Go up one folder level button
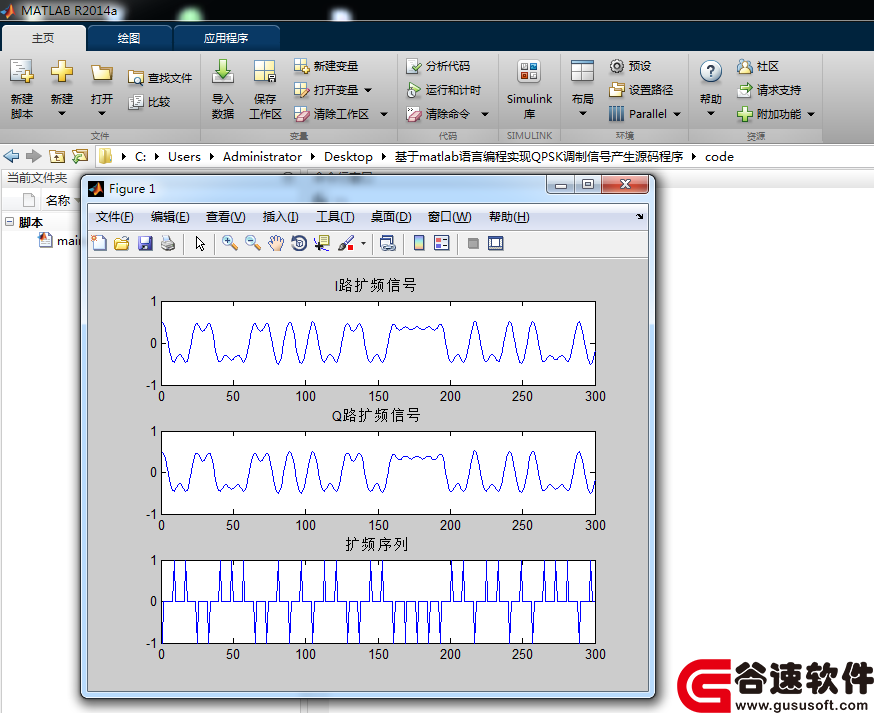 [57, 156]
